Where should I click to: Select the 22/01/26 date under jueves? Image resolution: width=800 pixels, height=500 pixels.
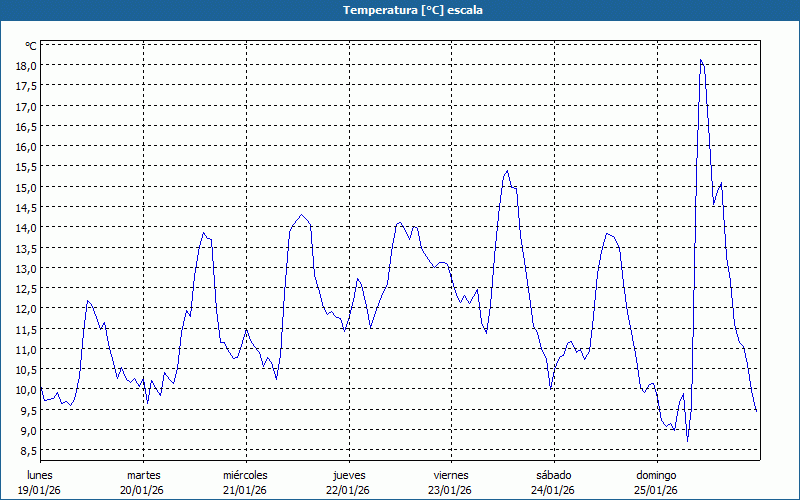point(348,490)
